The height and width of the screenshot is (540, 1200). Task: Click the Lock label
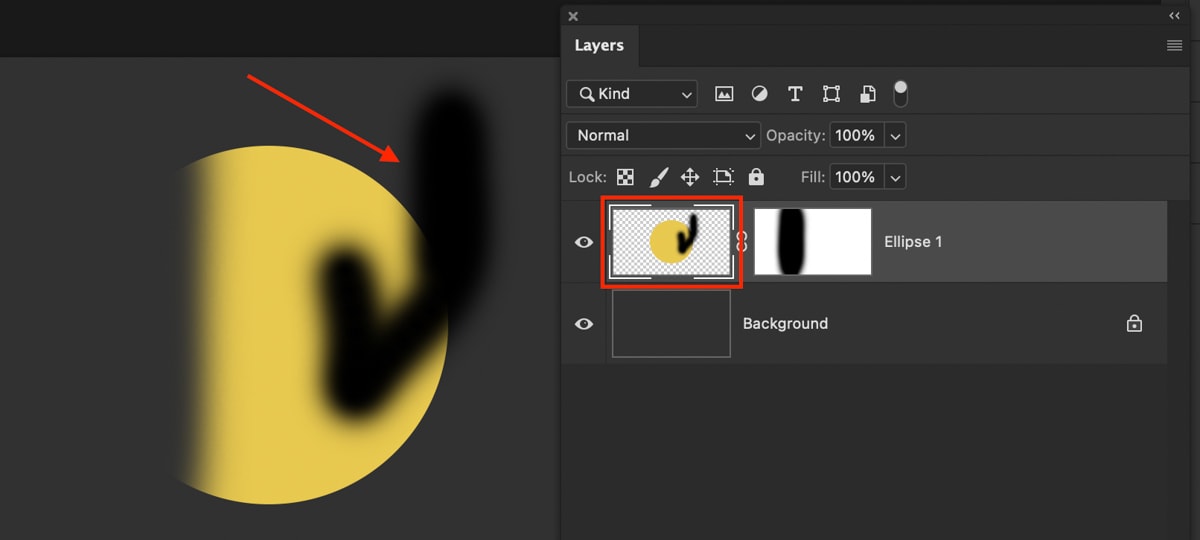click(588, 177)
